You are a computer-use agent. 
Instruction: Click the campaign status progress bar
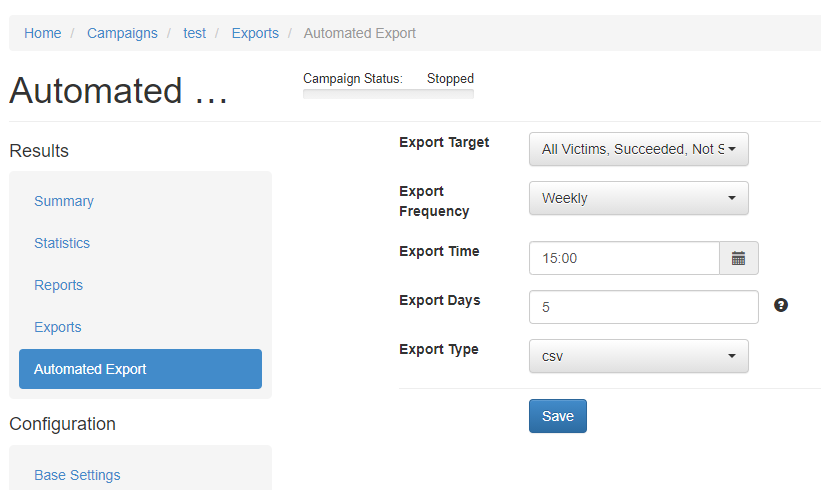pos(389,94)
